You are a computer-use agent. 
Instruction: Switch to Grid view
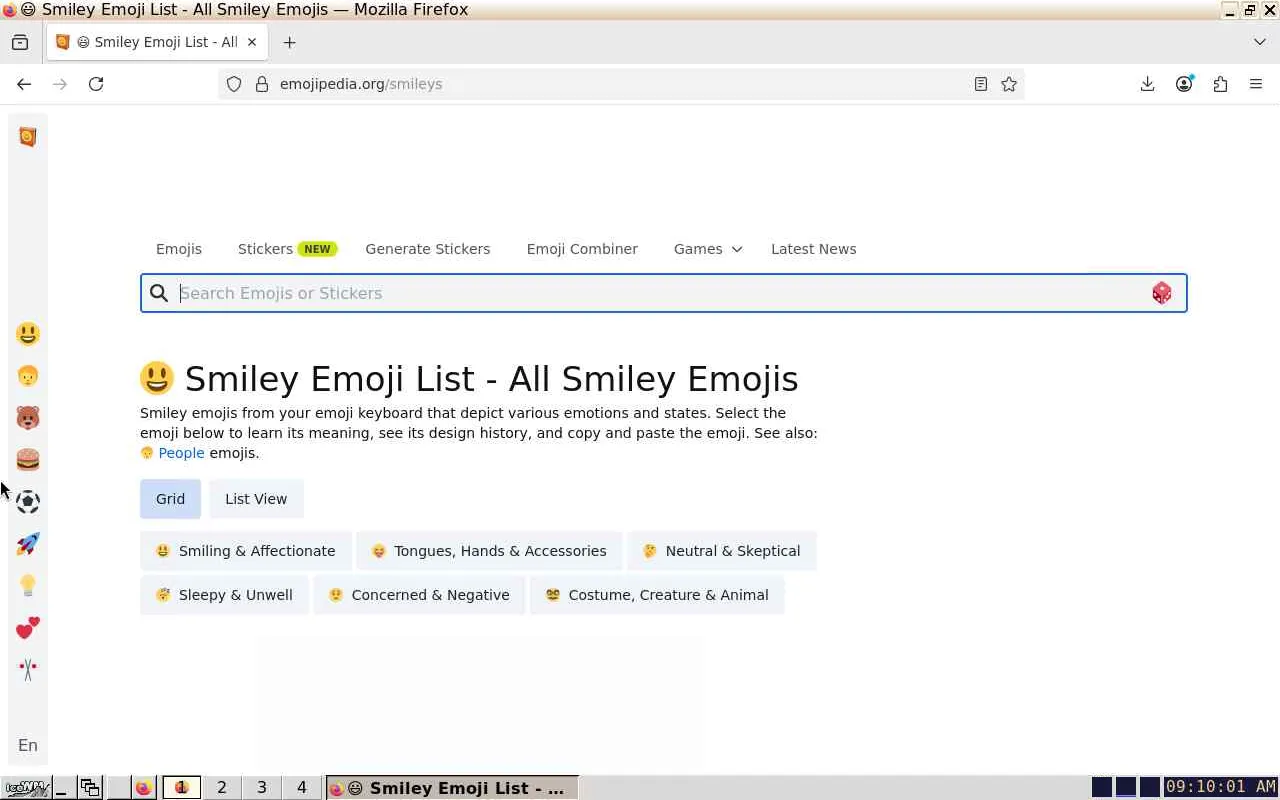[170, 499]
